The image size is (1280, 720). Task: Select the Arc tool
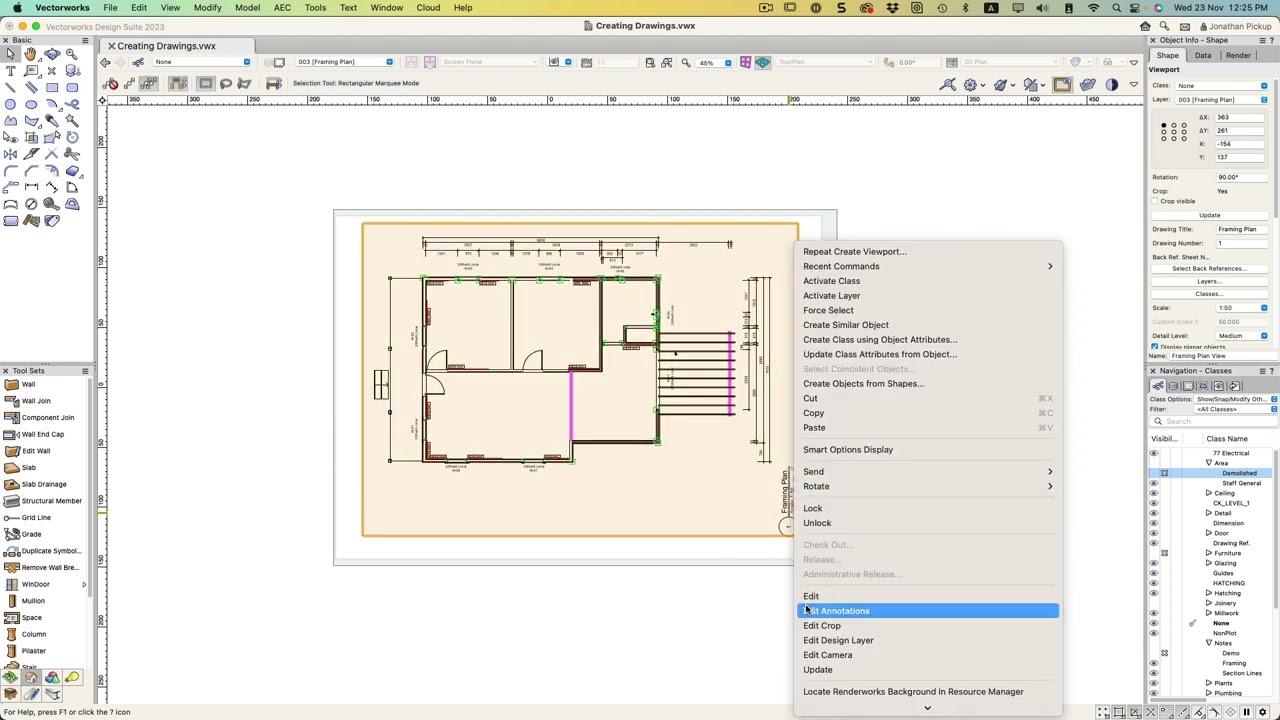click(x=52, y=104)
